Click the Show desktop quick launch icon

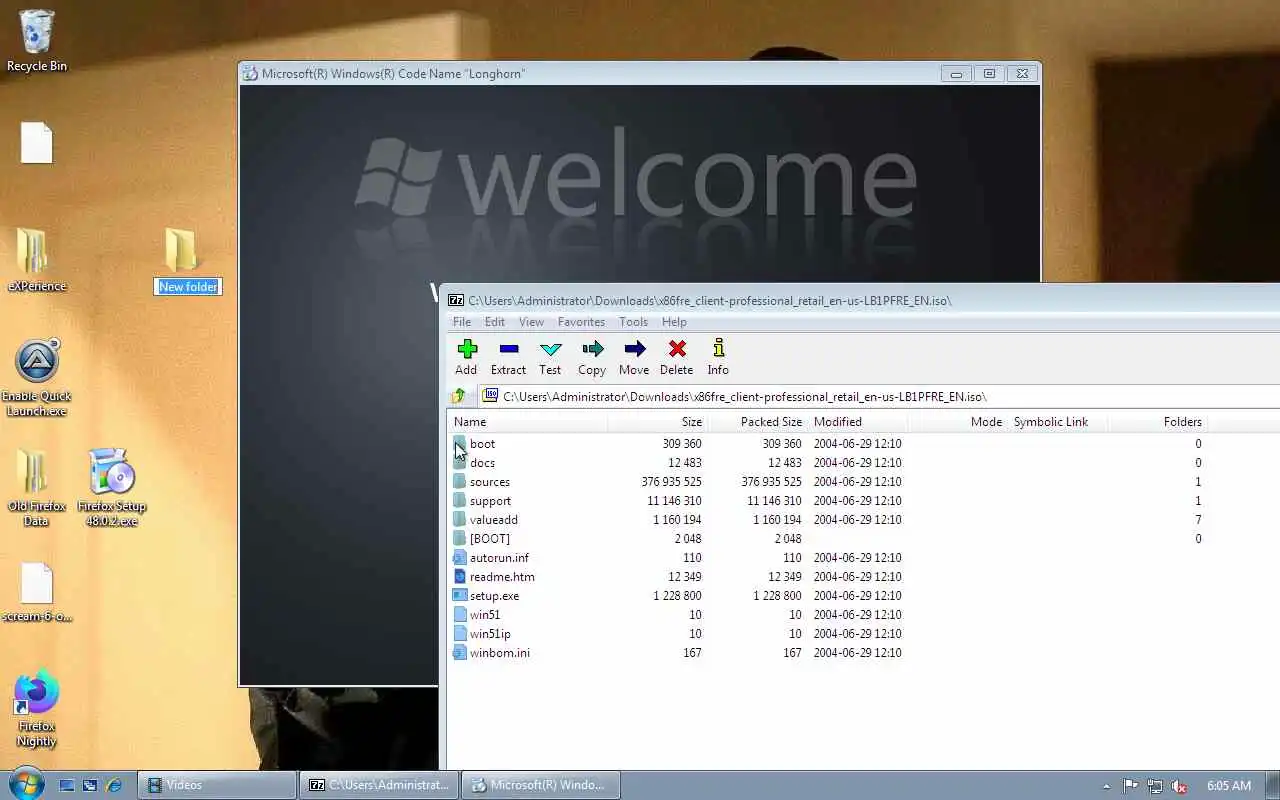pos(66,786)
